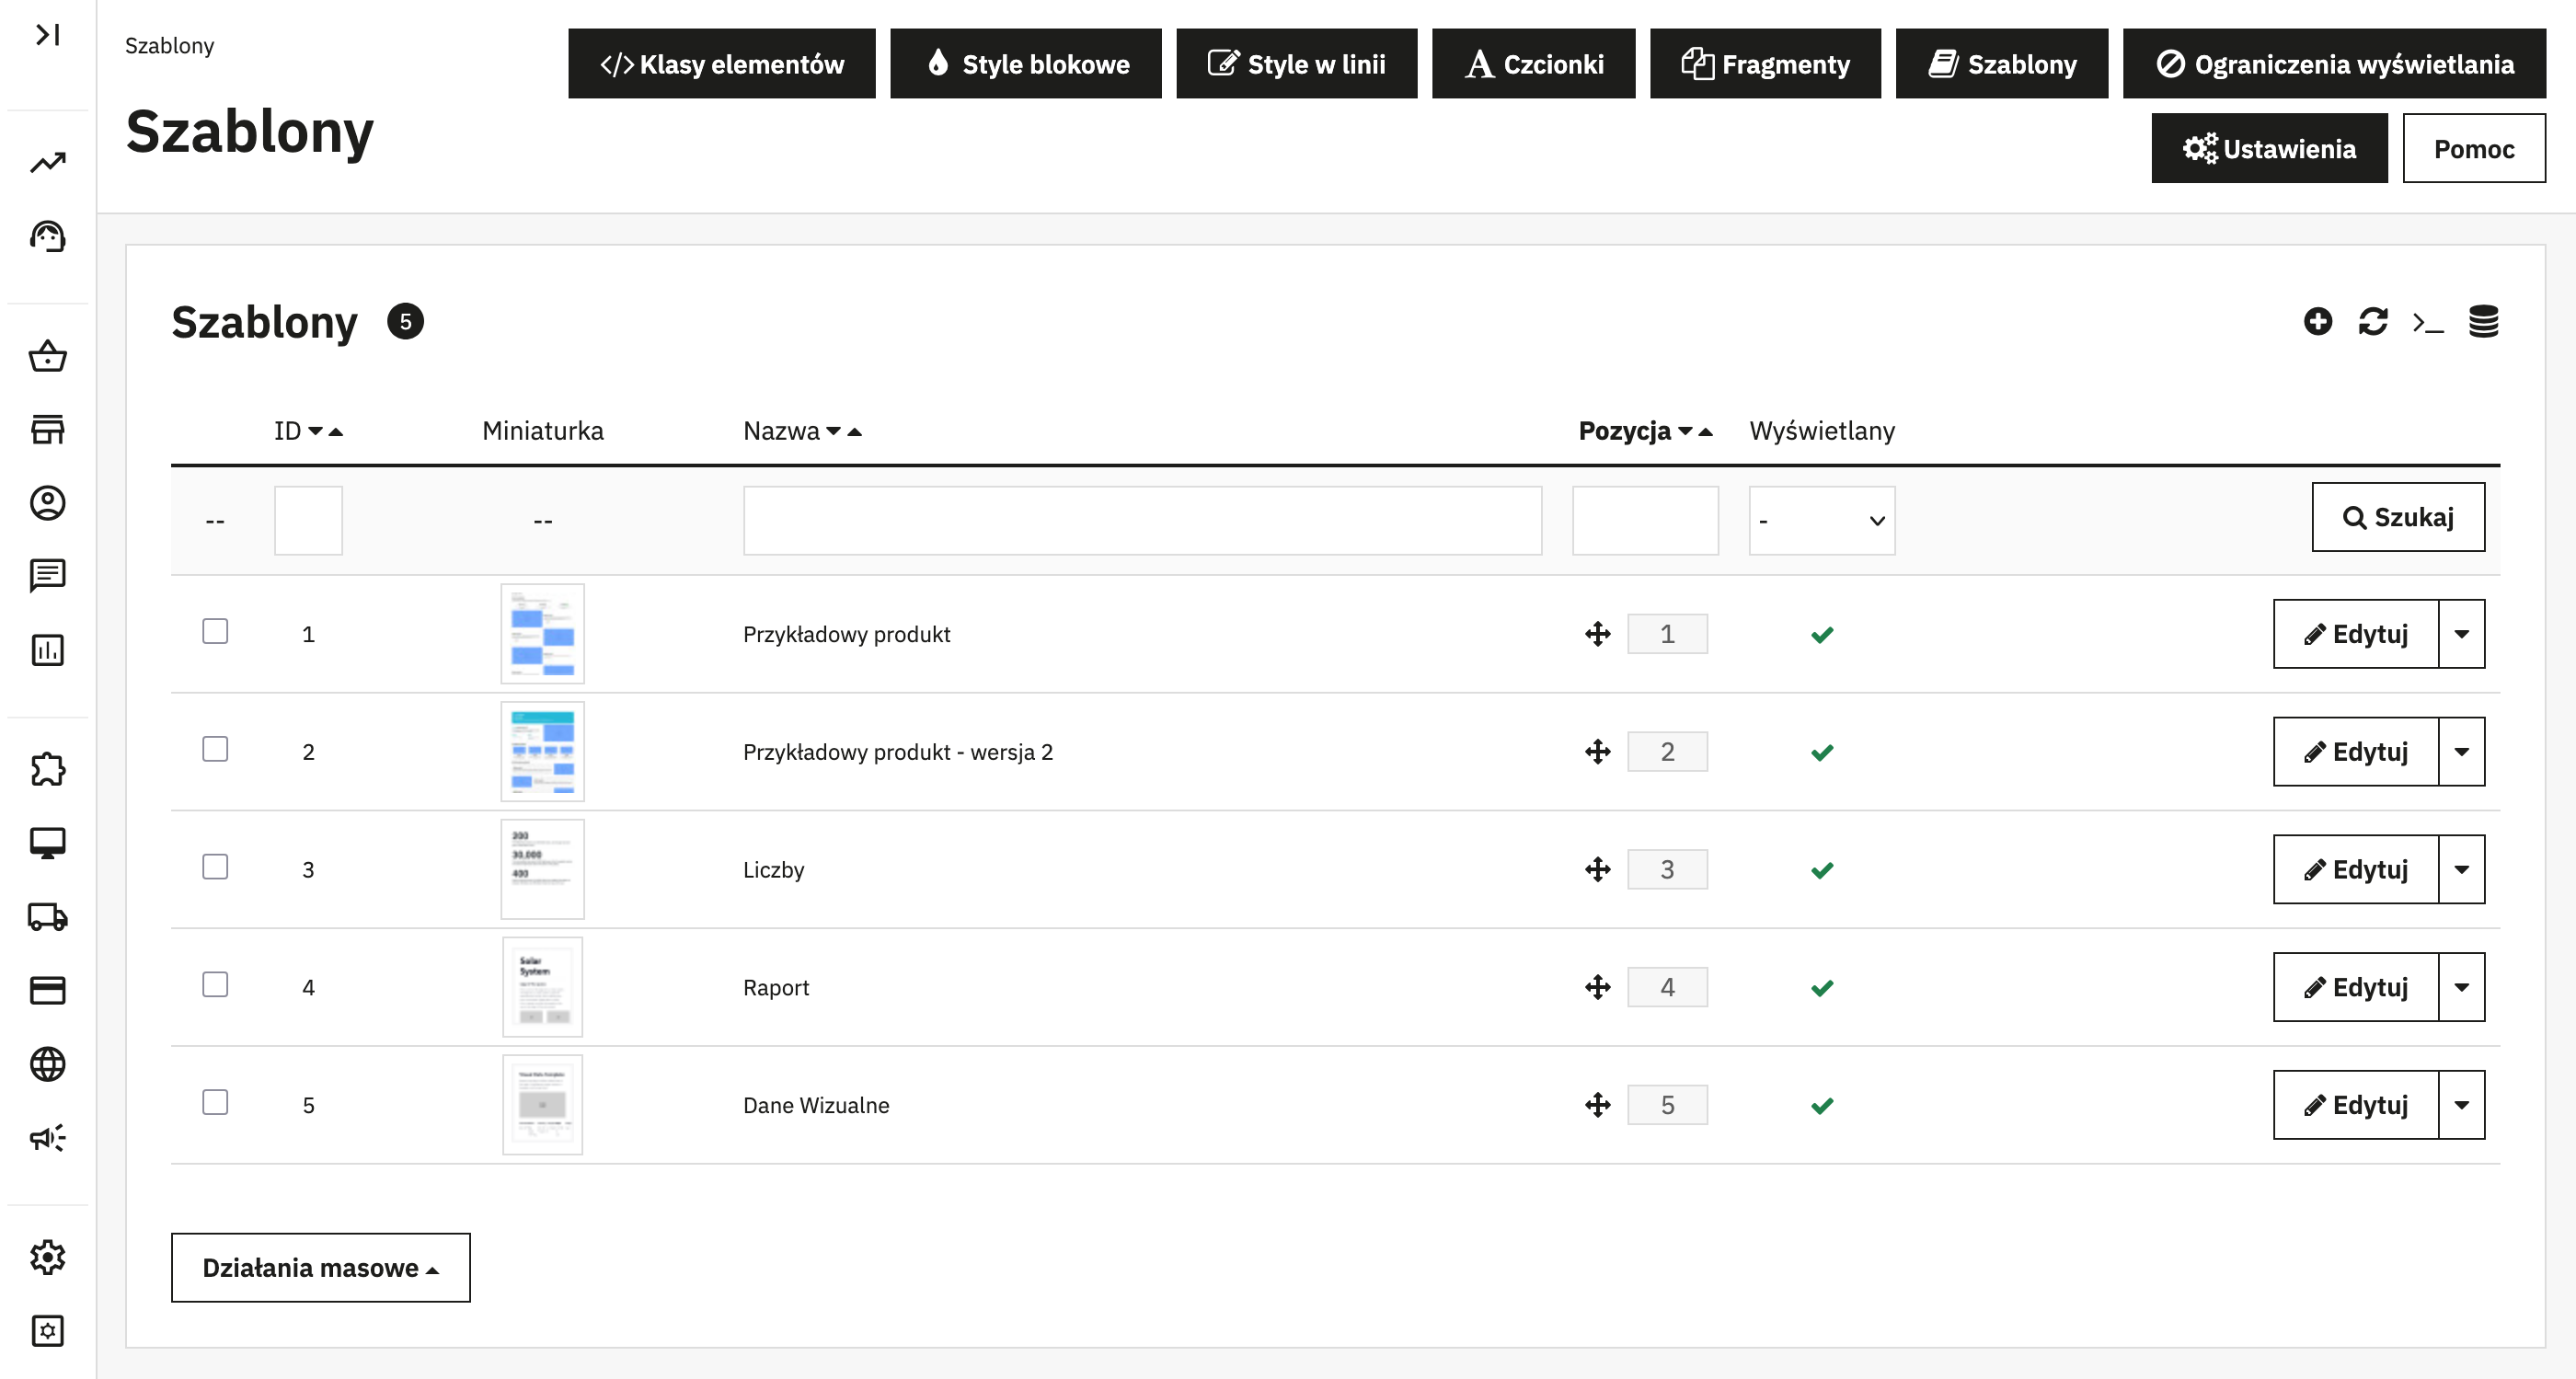Viewport: 2576px width, 1379px height.
Task: Click the shipping truck icon in sidebar
Action: pos(48,916)
